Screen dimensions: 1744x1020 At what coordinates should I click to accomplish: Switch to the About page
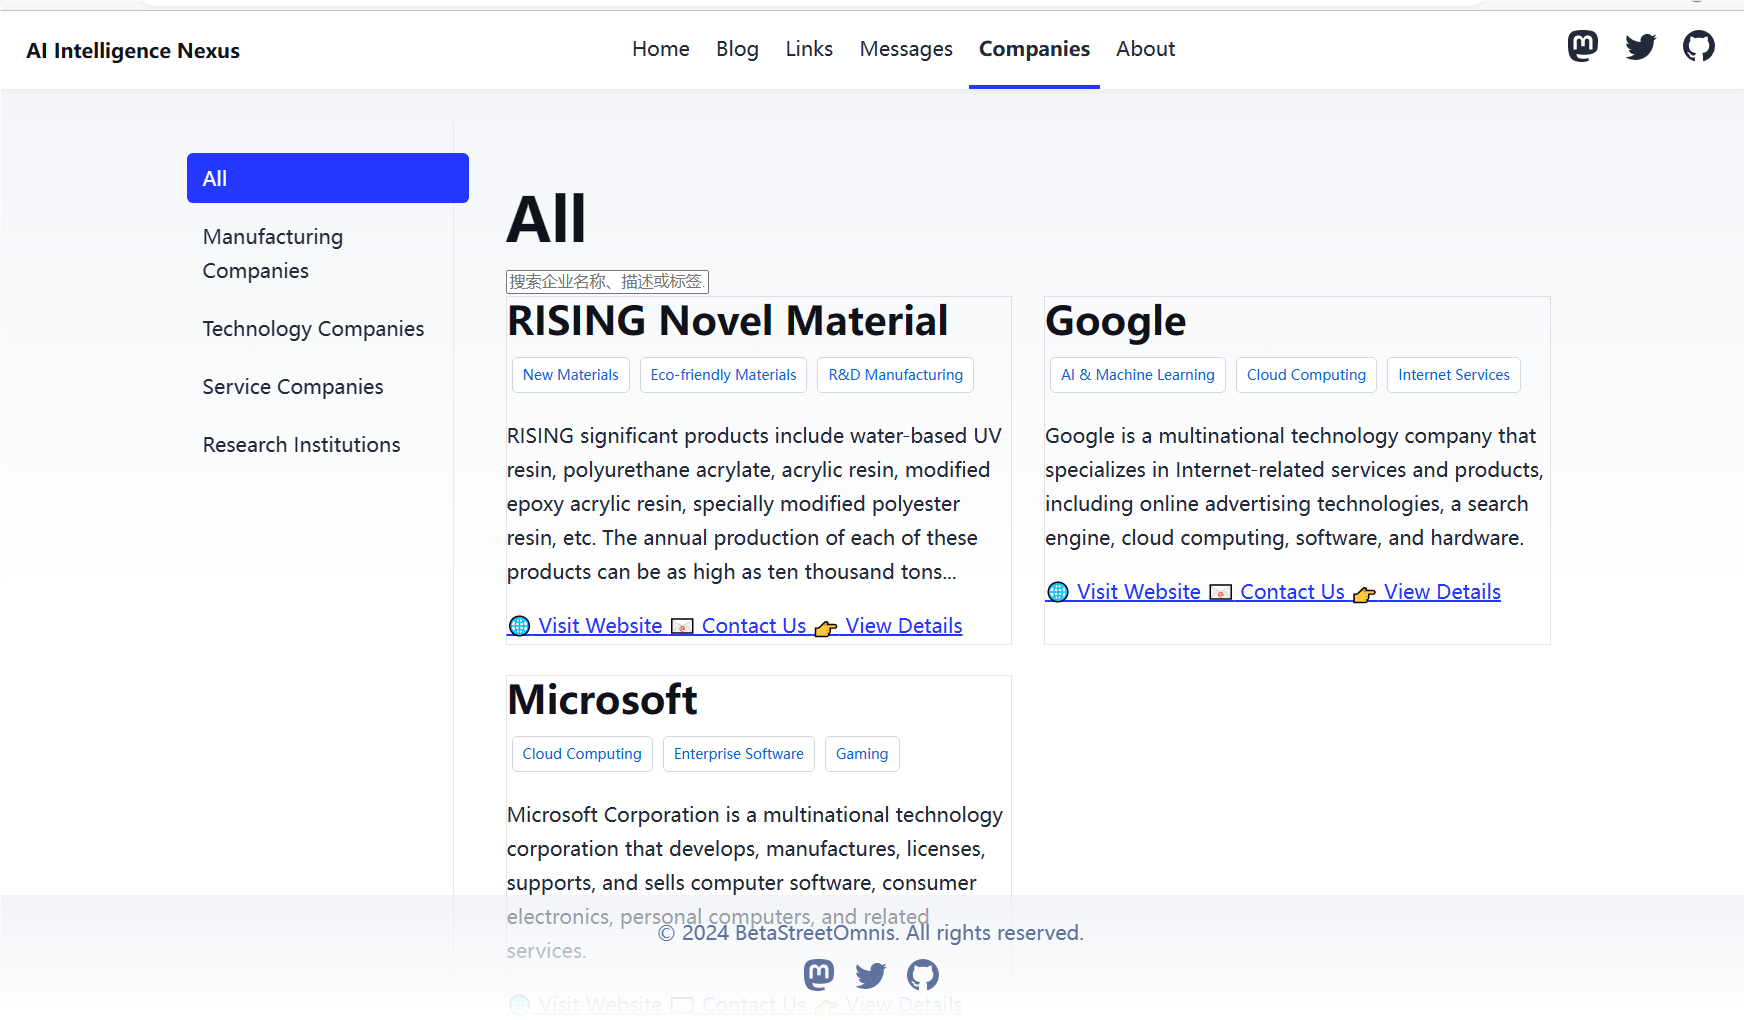pos(1145,49)
